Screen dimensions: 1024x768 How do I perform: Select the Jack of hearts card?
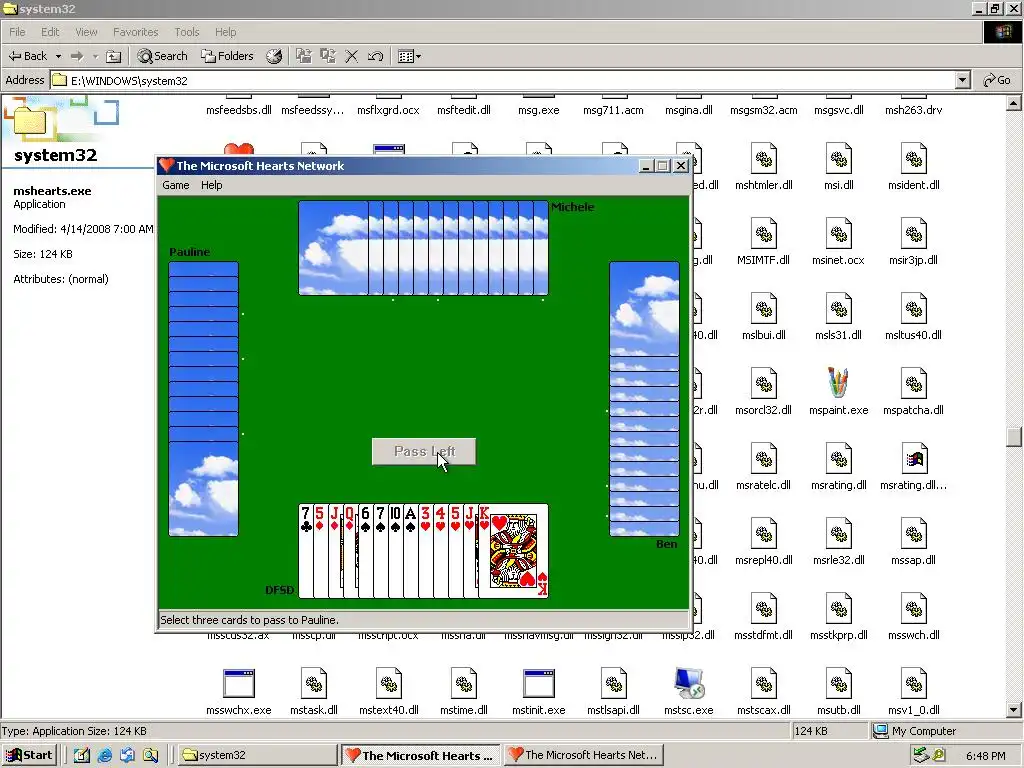pos(471,551)
